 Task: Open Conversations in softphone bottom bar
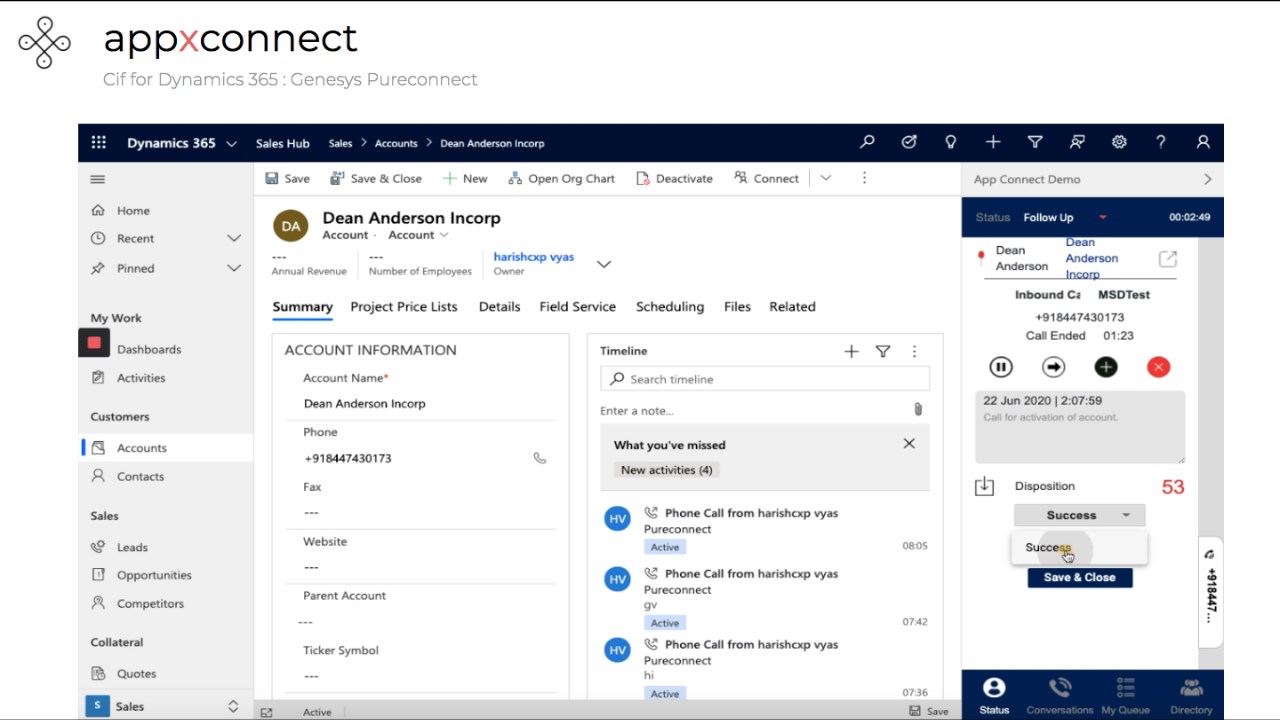click(1060, 696)
